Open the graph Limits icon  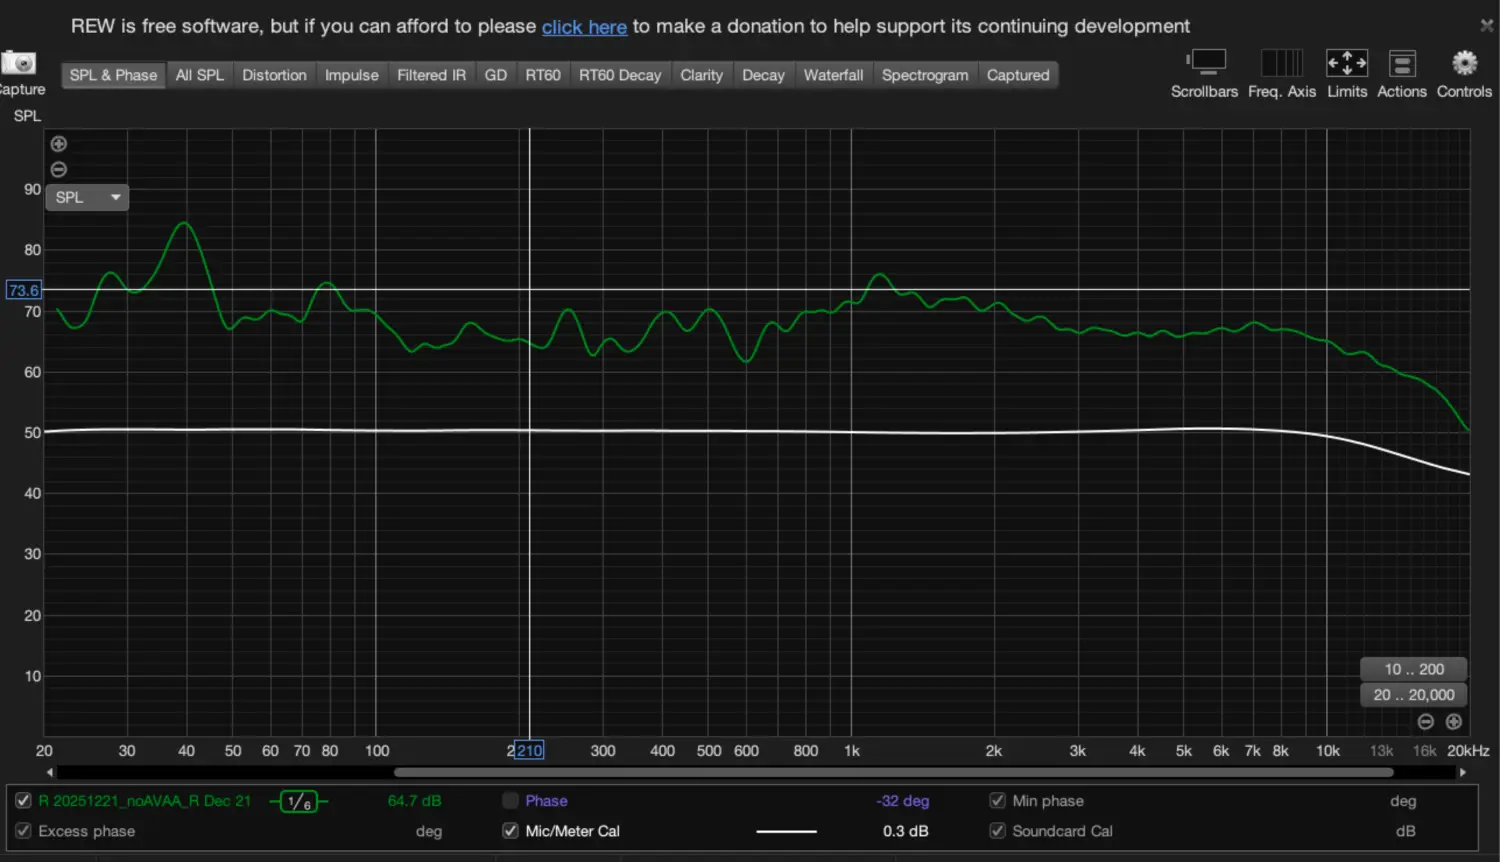click(x=1346, y=64)
